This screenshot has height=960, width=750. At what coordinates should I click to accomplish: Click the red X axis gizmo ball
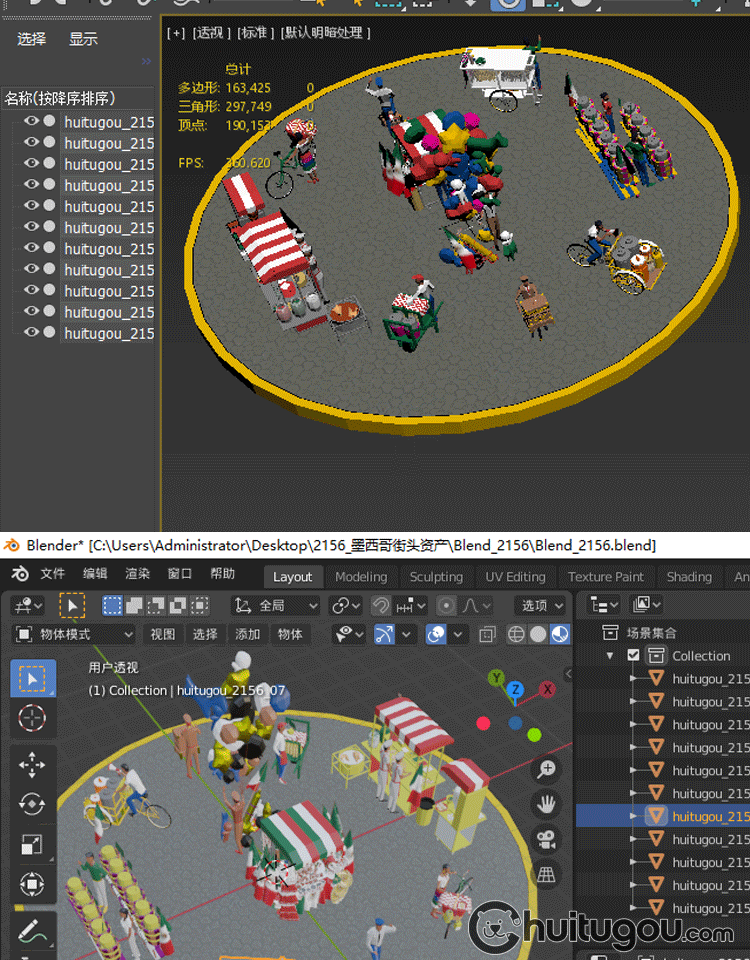pos(547,689)
